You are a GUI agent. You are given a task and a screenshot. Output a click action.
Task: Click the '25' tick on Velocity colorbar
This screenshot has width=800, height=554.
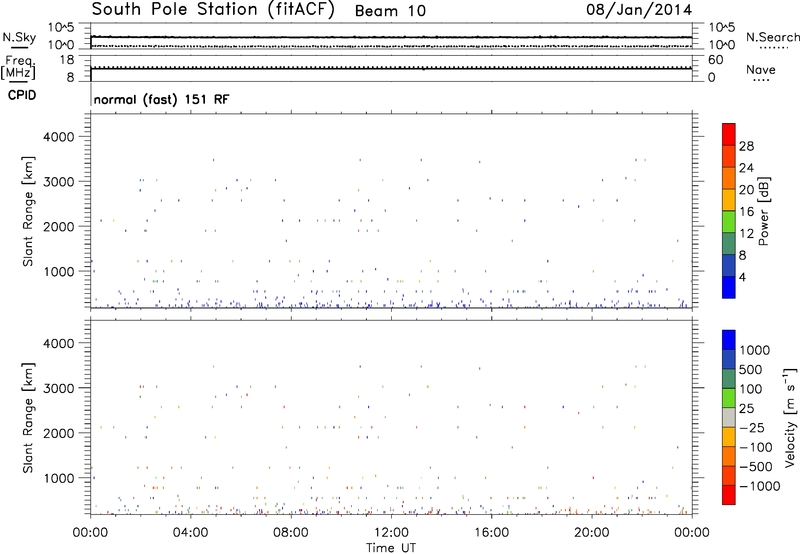[747, 409]
